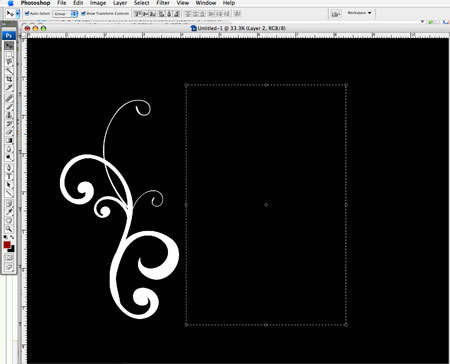The width and height of the screenshot is (450, 364).
Task: Distribute top edges button
Action: click(187, 14)
